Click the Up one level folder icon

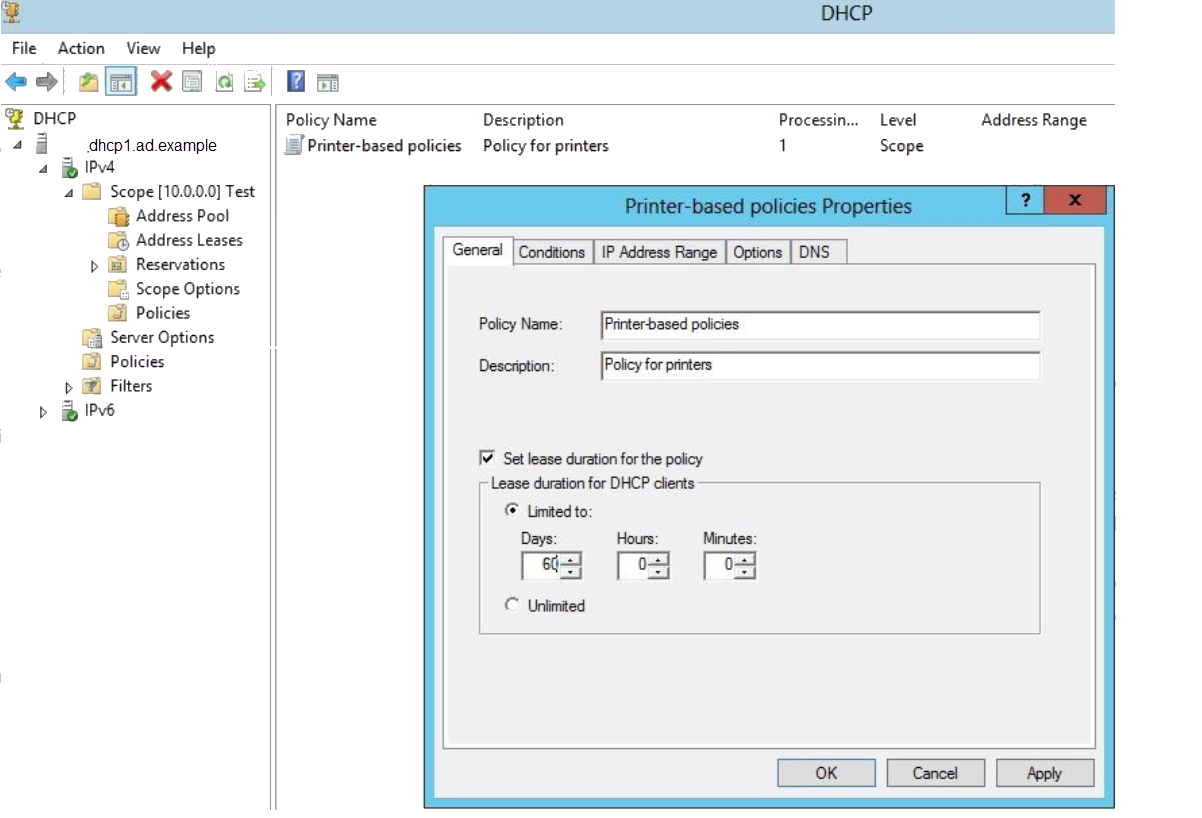pyautogui.click(x=89, y=82)
